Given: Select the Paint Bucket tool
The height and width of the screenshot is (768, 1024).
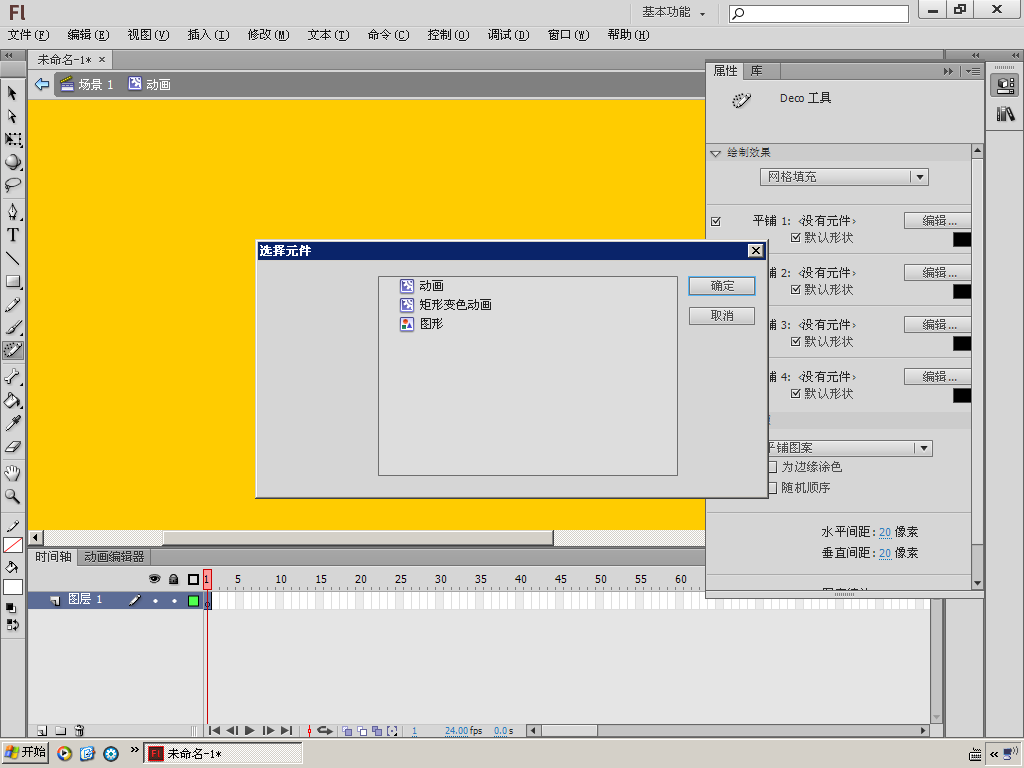Looking at the screenshot, I should click(12, 400).
